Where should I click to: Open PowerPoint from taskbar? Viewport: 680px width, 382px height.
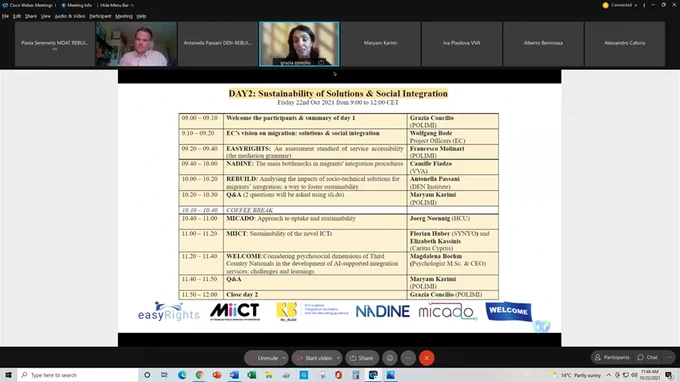click(x=217, y=375)
